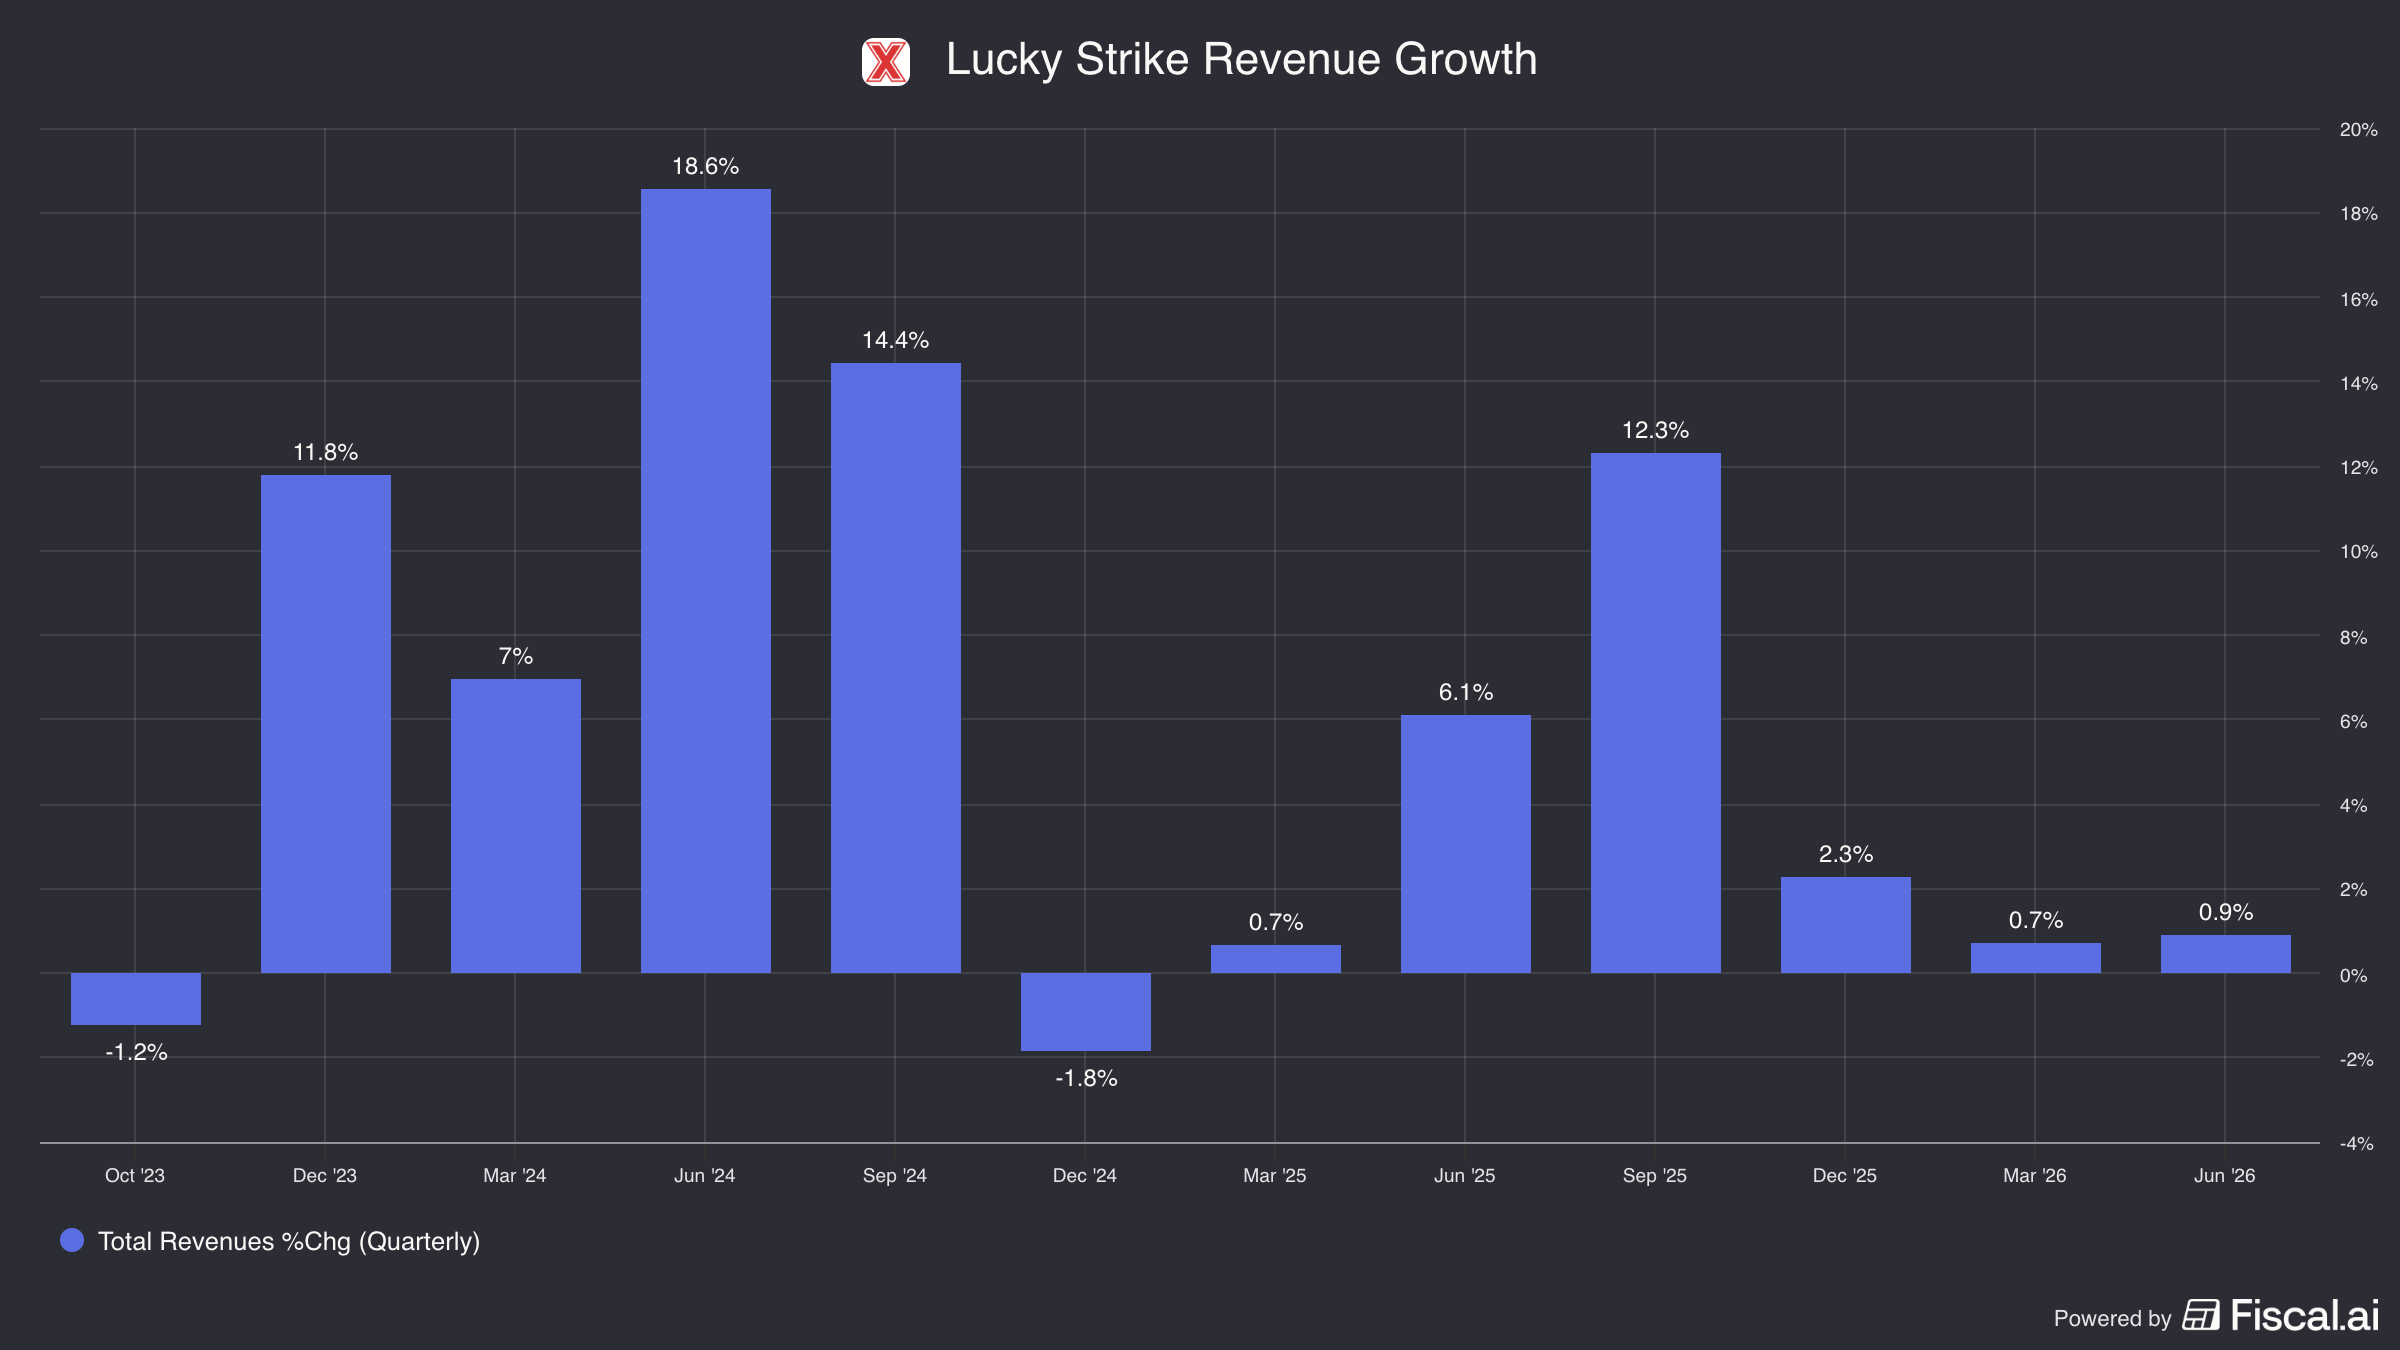Select the "0.7%" label above Mar '26

coord(2036,920)
